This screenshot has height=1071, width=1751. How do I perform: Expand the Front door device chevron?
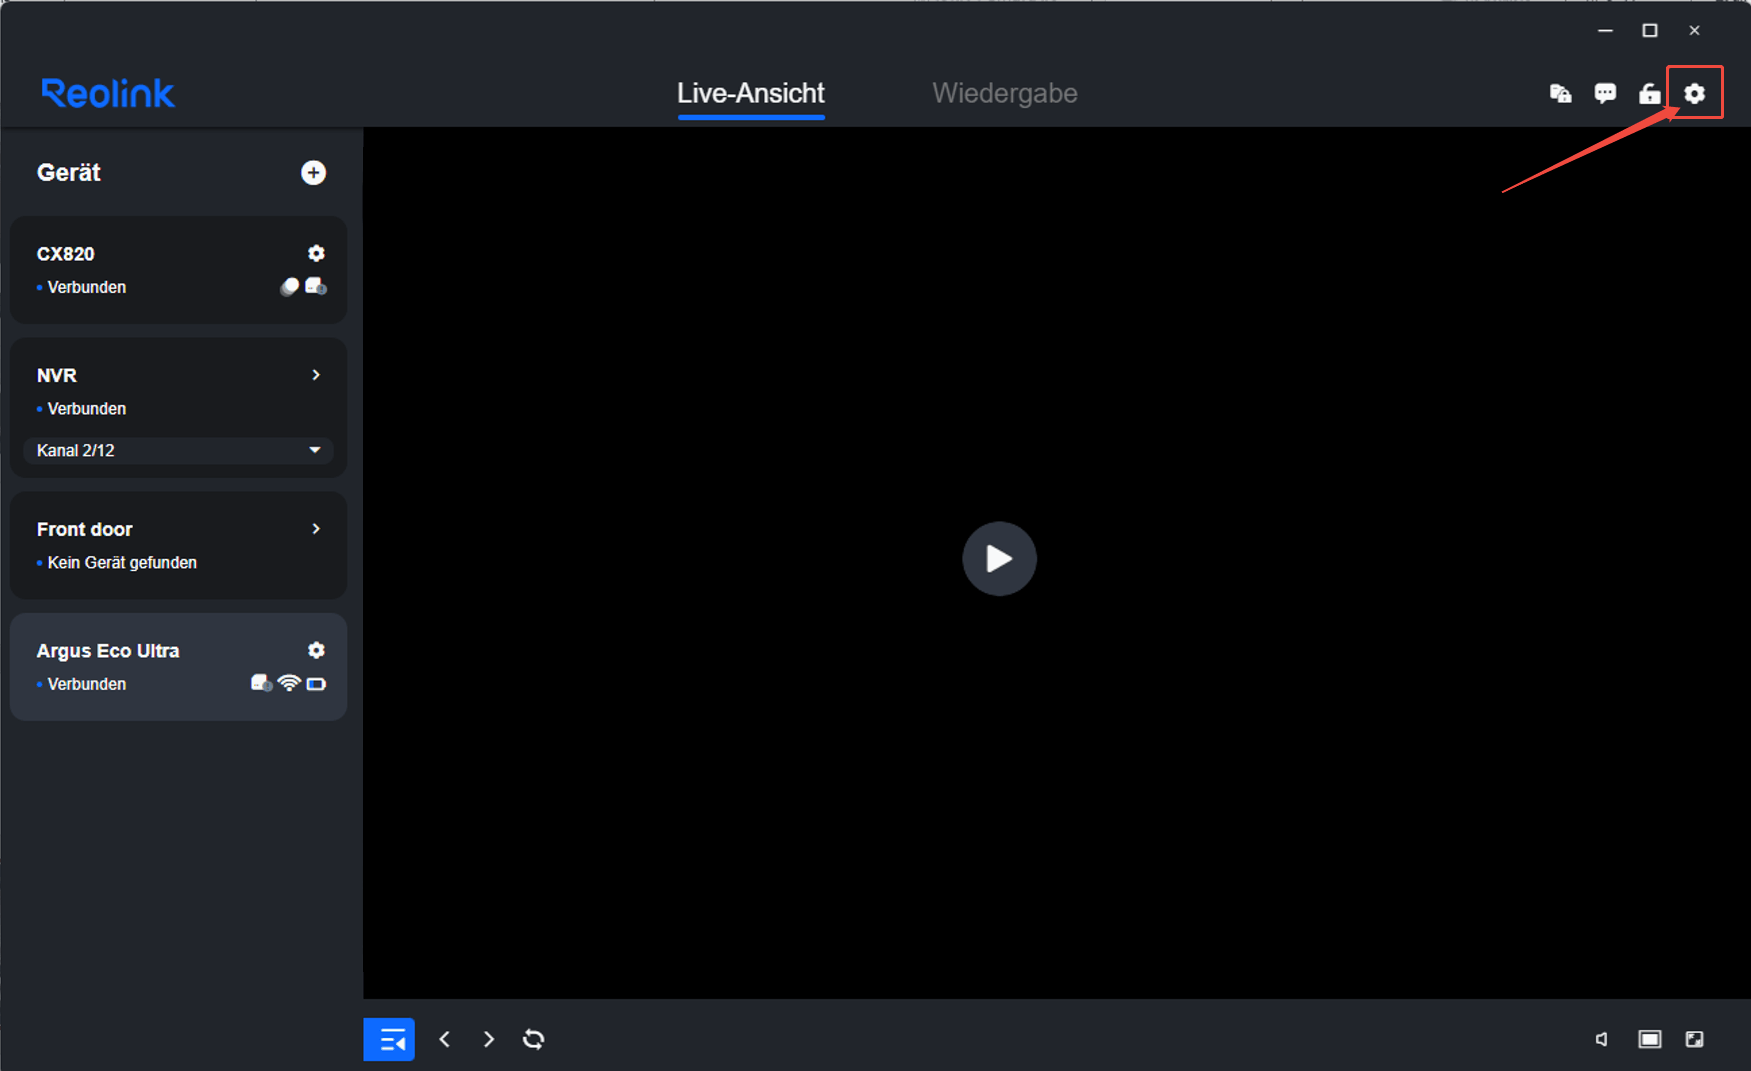[x=316, y=529]
